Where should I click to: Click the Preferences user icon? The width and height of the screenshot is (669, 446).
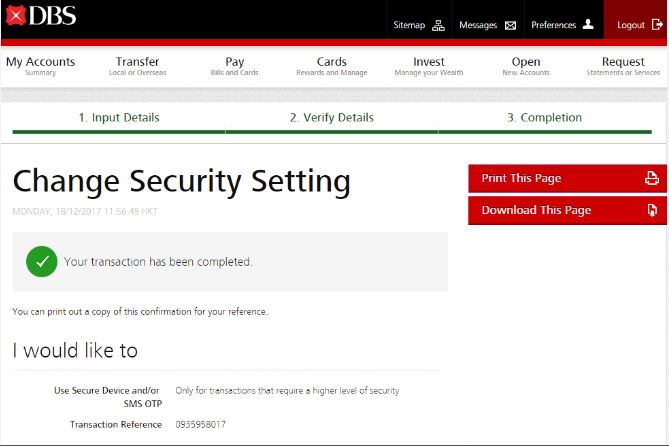[x=588, y=25]
